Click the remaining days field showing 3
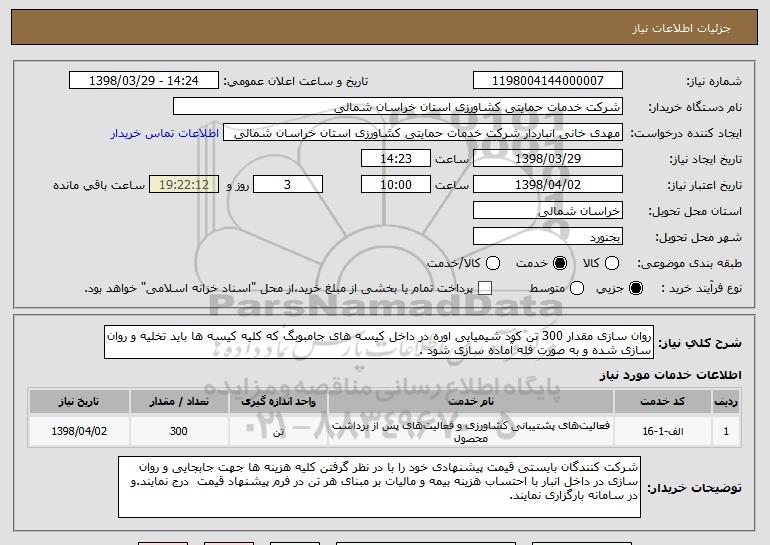Image resolution: width=770 pixels, height=545 pixels. [x=288, y=185]
